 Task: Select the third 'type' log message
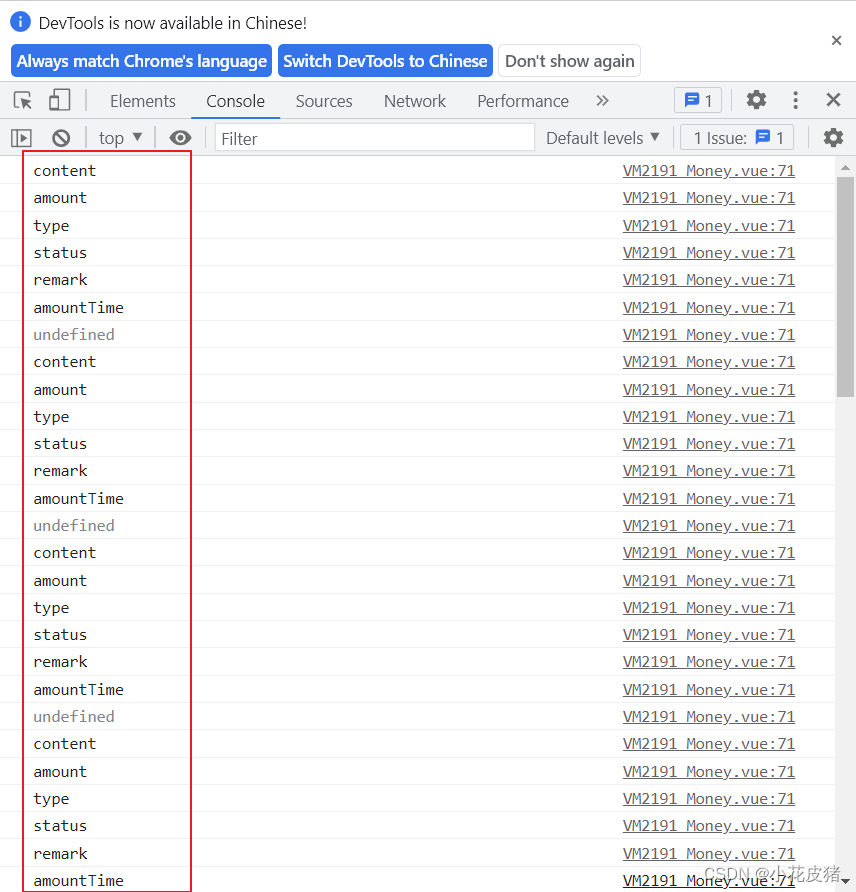tap(51, 608)
